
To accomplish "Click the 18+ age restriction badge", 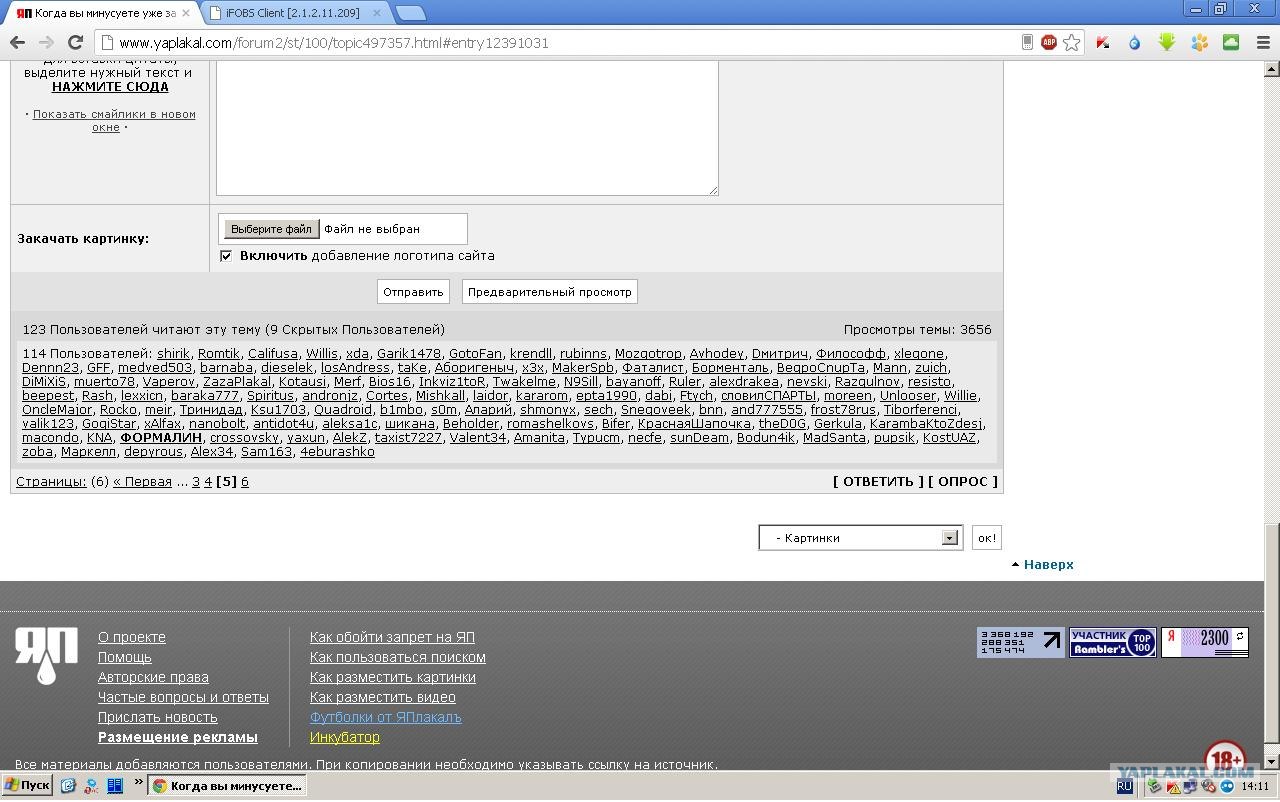I will click(1225, 757).
